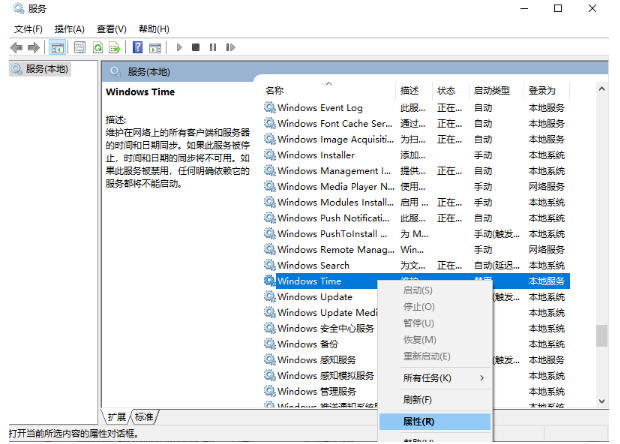Screen dimensions: 620x444
Task: Open help via blue question-mark icon
Action: pos(138,47)
